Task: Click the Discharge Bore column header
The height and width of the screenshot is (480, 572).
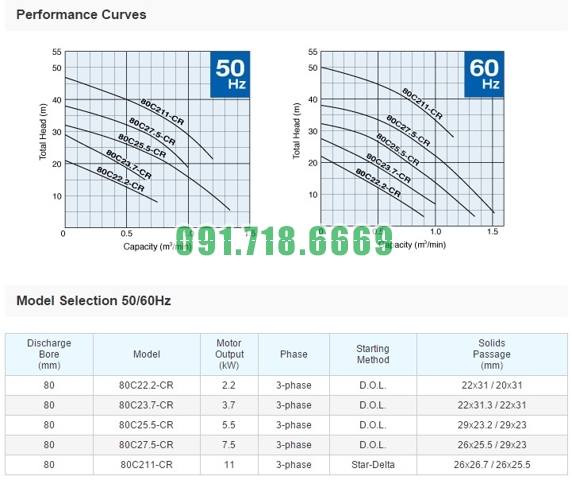Action: pyautogui.click(x=49, y=354)
